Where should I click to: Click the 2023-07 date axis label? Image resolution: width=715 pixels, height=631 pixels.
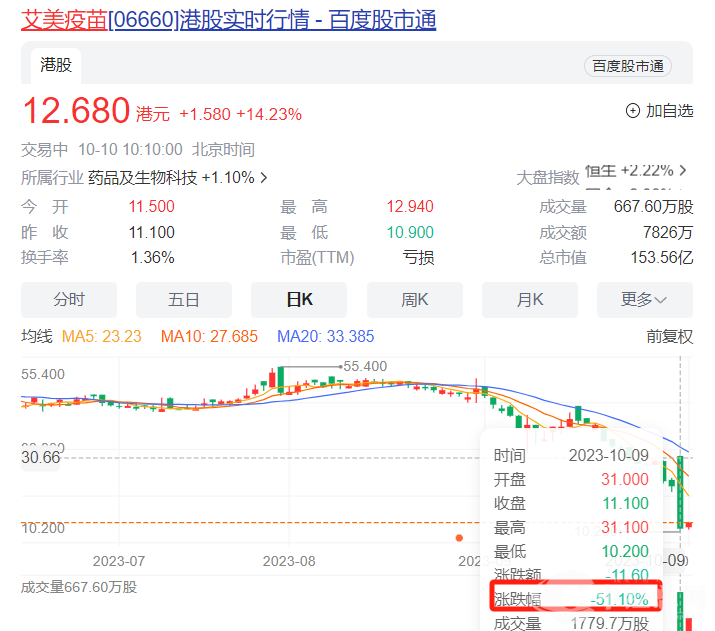[119, 561]
